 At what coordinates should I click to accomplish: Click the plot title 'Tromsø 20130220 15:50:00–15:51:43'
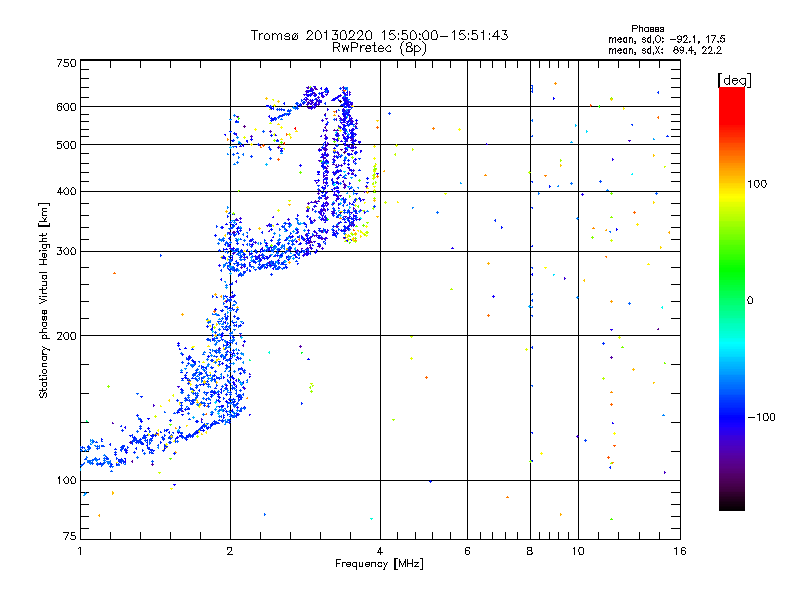(379, 35)
